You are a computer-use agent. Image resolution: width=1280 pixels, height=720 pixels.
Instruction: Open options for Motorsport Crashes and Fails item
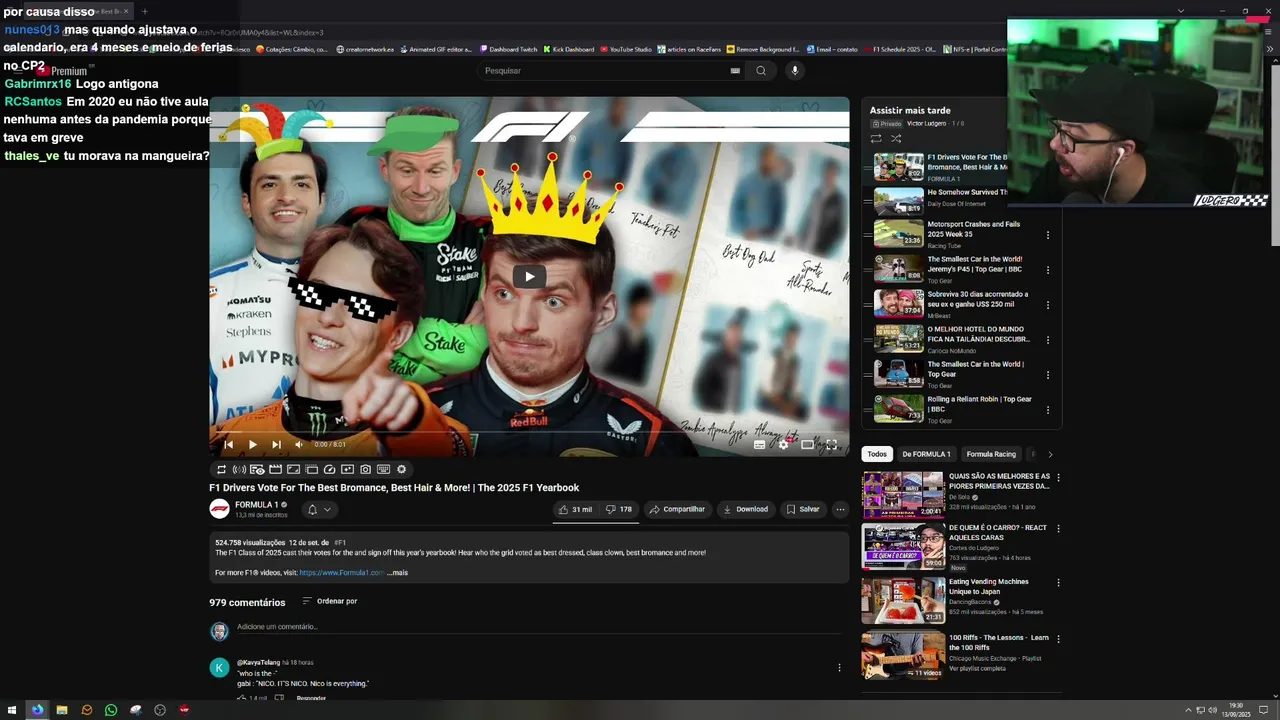point(1048,235)
